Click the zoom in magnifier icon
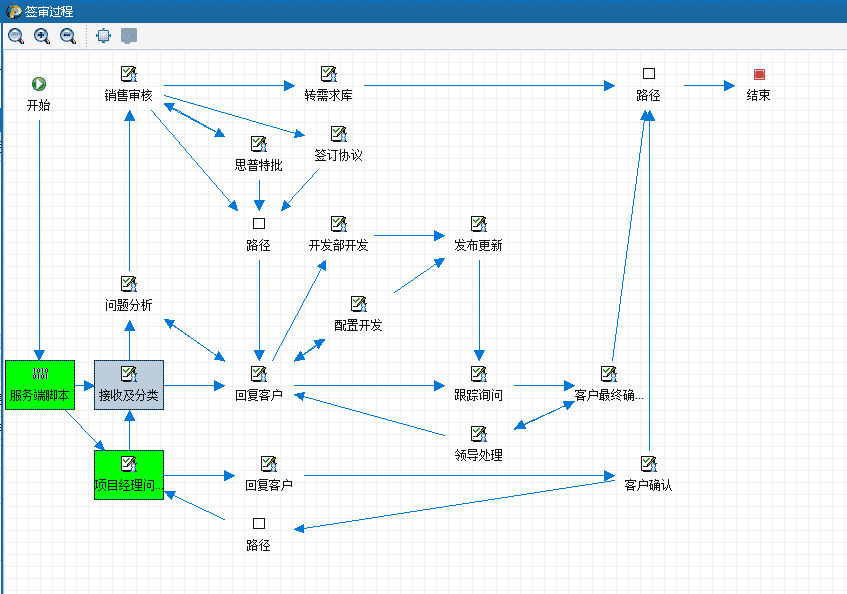The width and height of the screenshot is (847, 594). point(42,36)
